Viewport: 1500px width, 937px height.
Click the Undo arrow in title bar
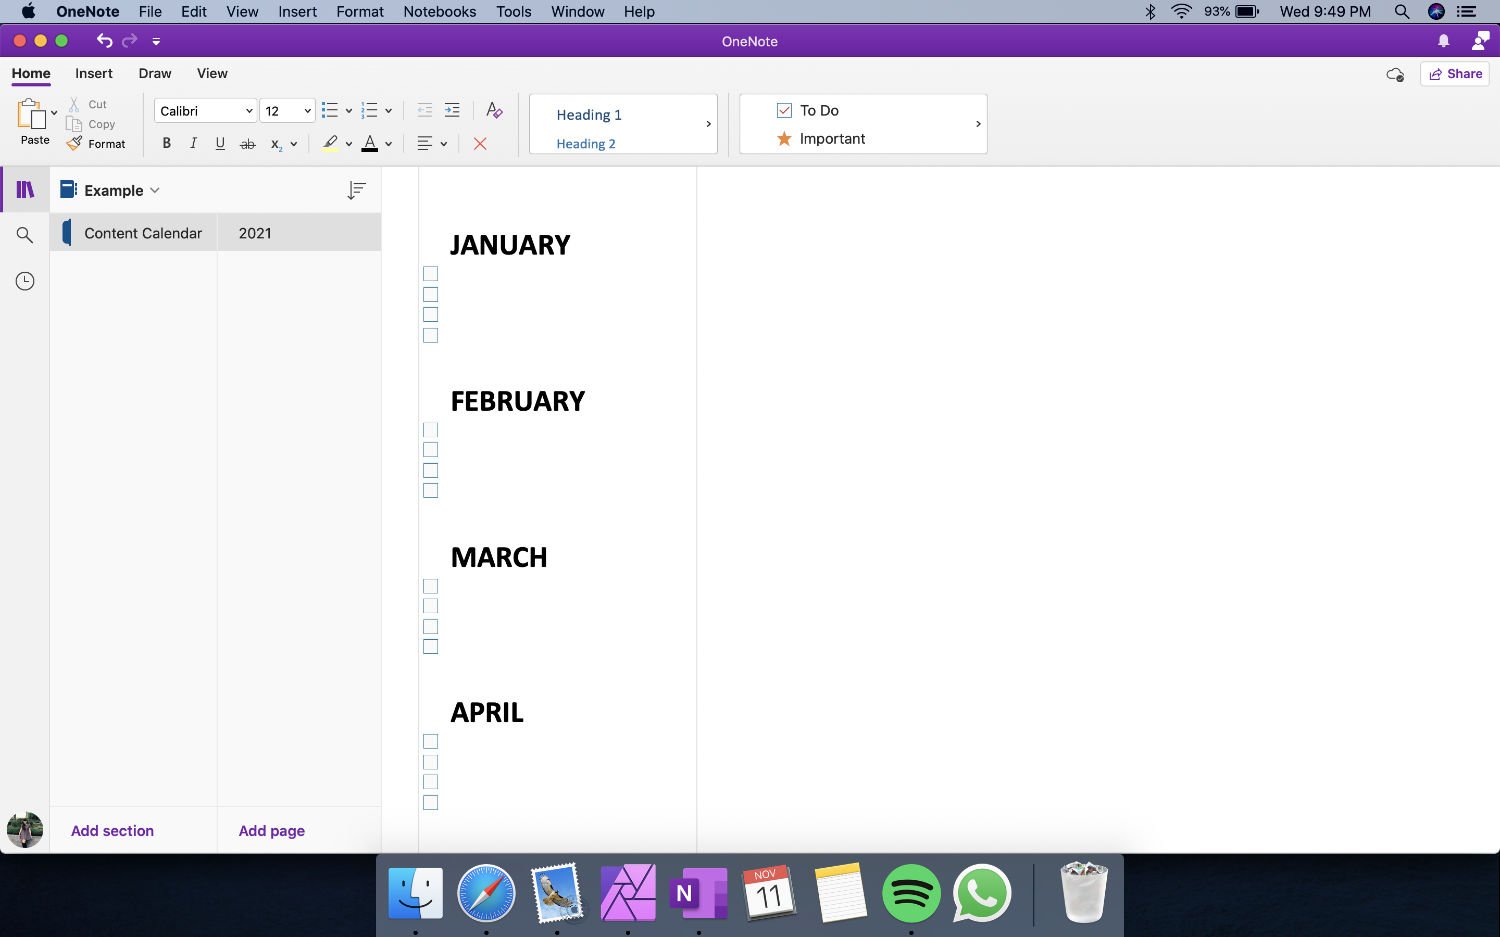(x=104, y=41)
